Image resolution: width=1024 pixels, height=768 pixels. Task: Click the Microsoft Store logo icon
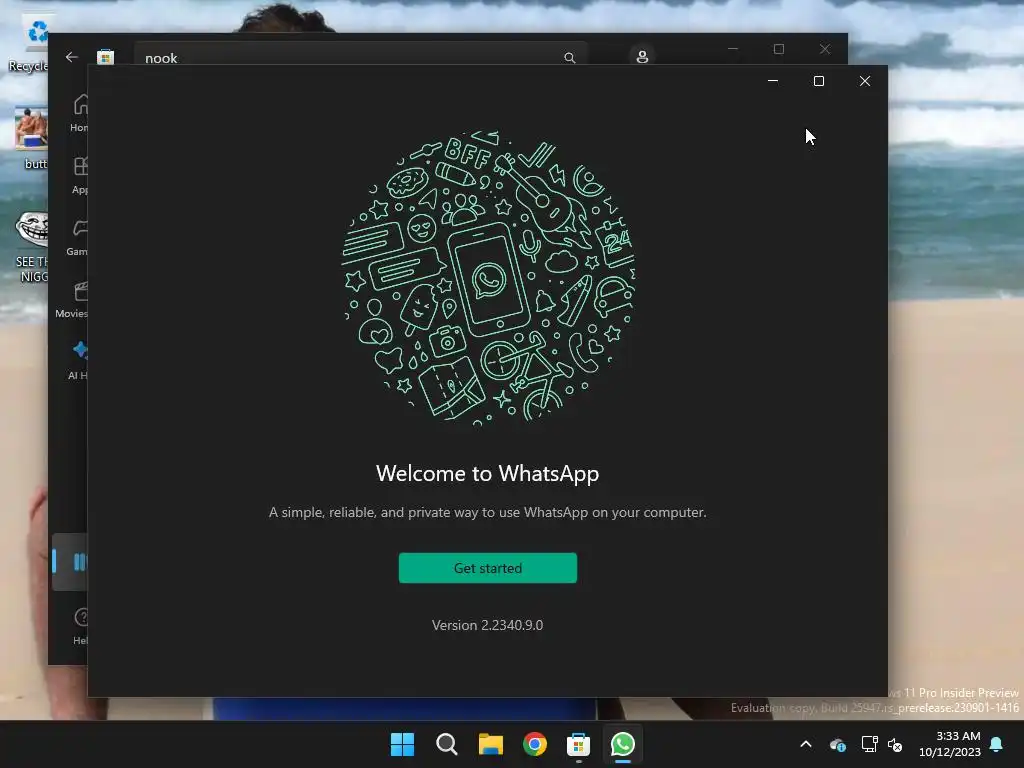[x=105, y=57]
